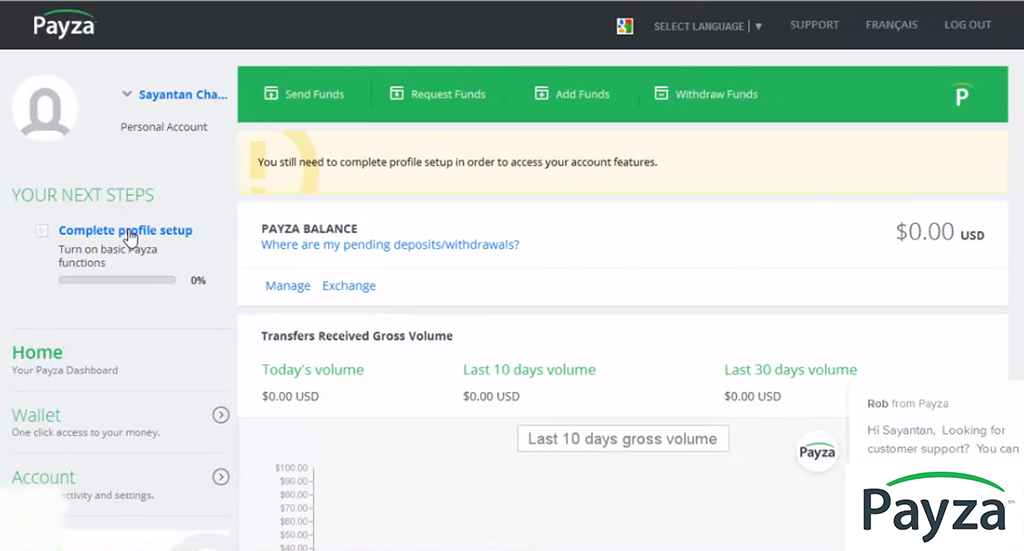Expand the account name dropdown arrow
This screenshot has height=551, width=1024.
click(127, 95)
